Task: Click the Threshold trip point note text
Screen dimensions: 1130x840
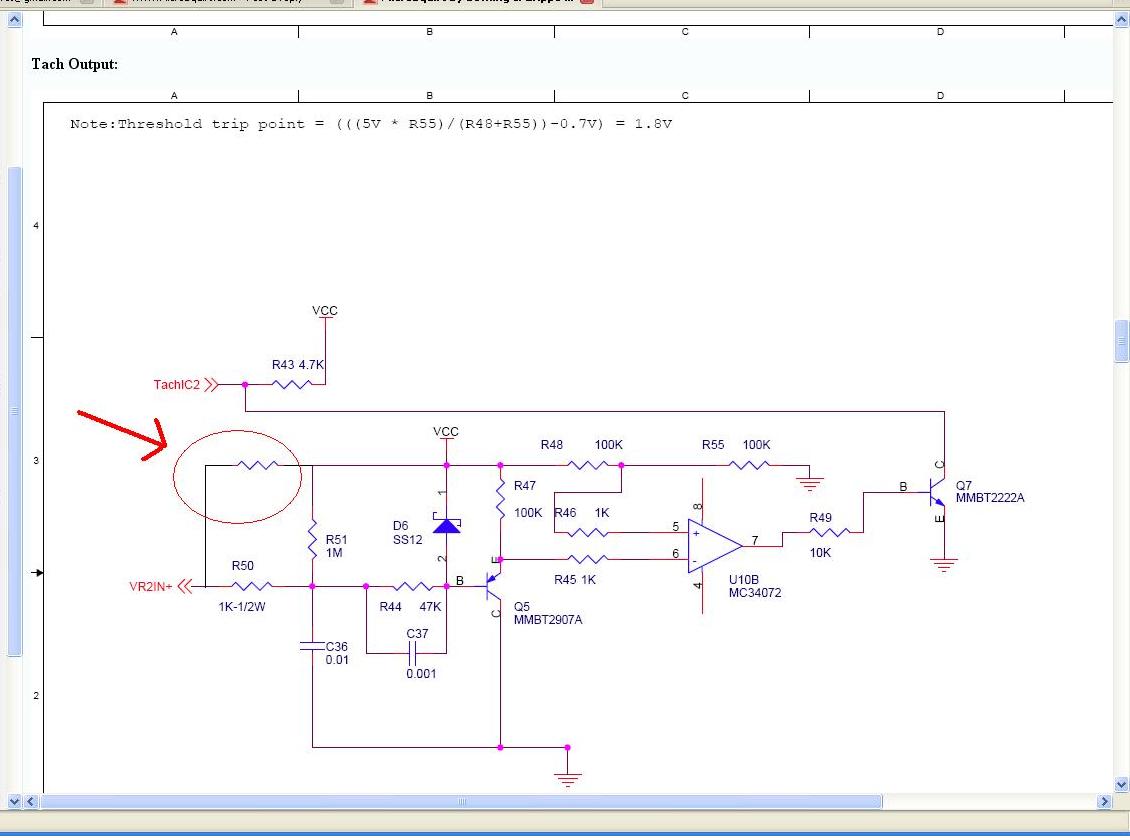Action: [370, 124]
